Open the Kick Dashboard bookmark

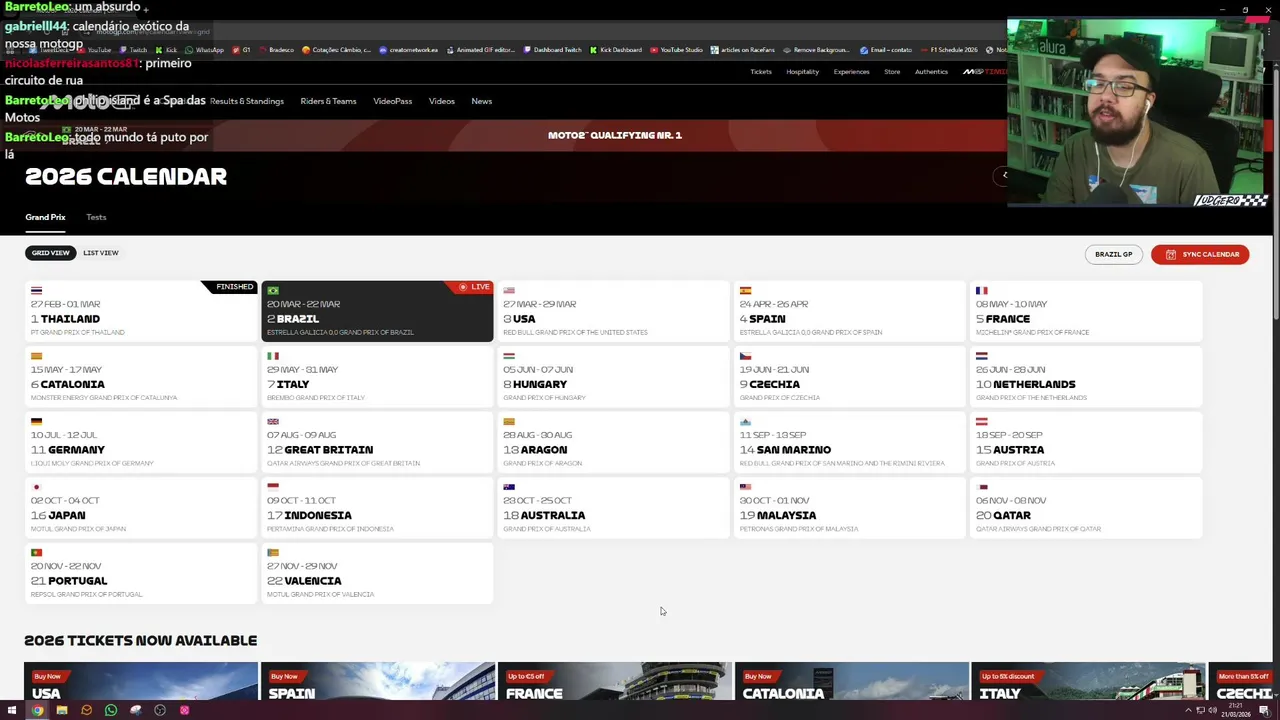(616, 50)
